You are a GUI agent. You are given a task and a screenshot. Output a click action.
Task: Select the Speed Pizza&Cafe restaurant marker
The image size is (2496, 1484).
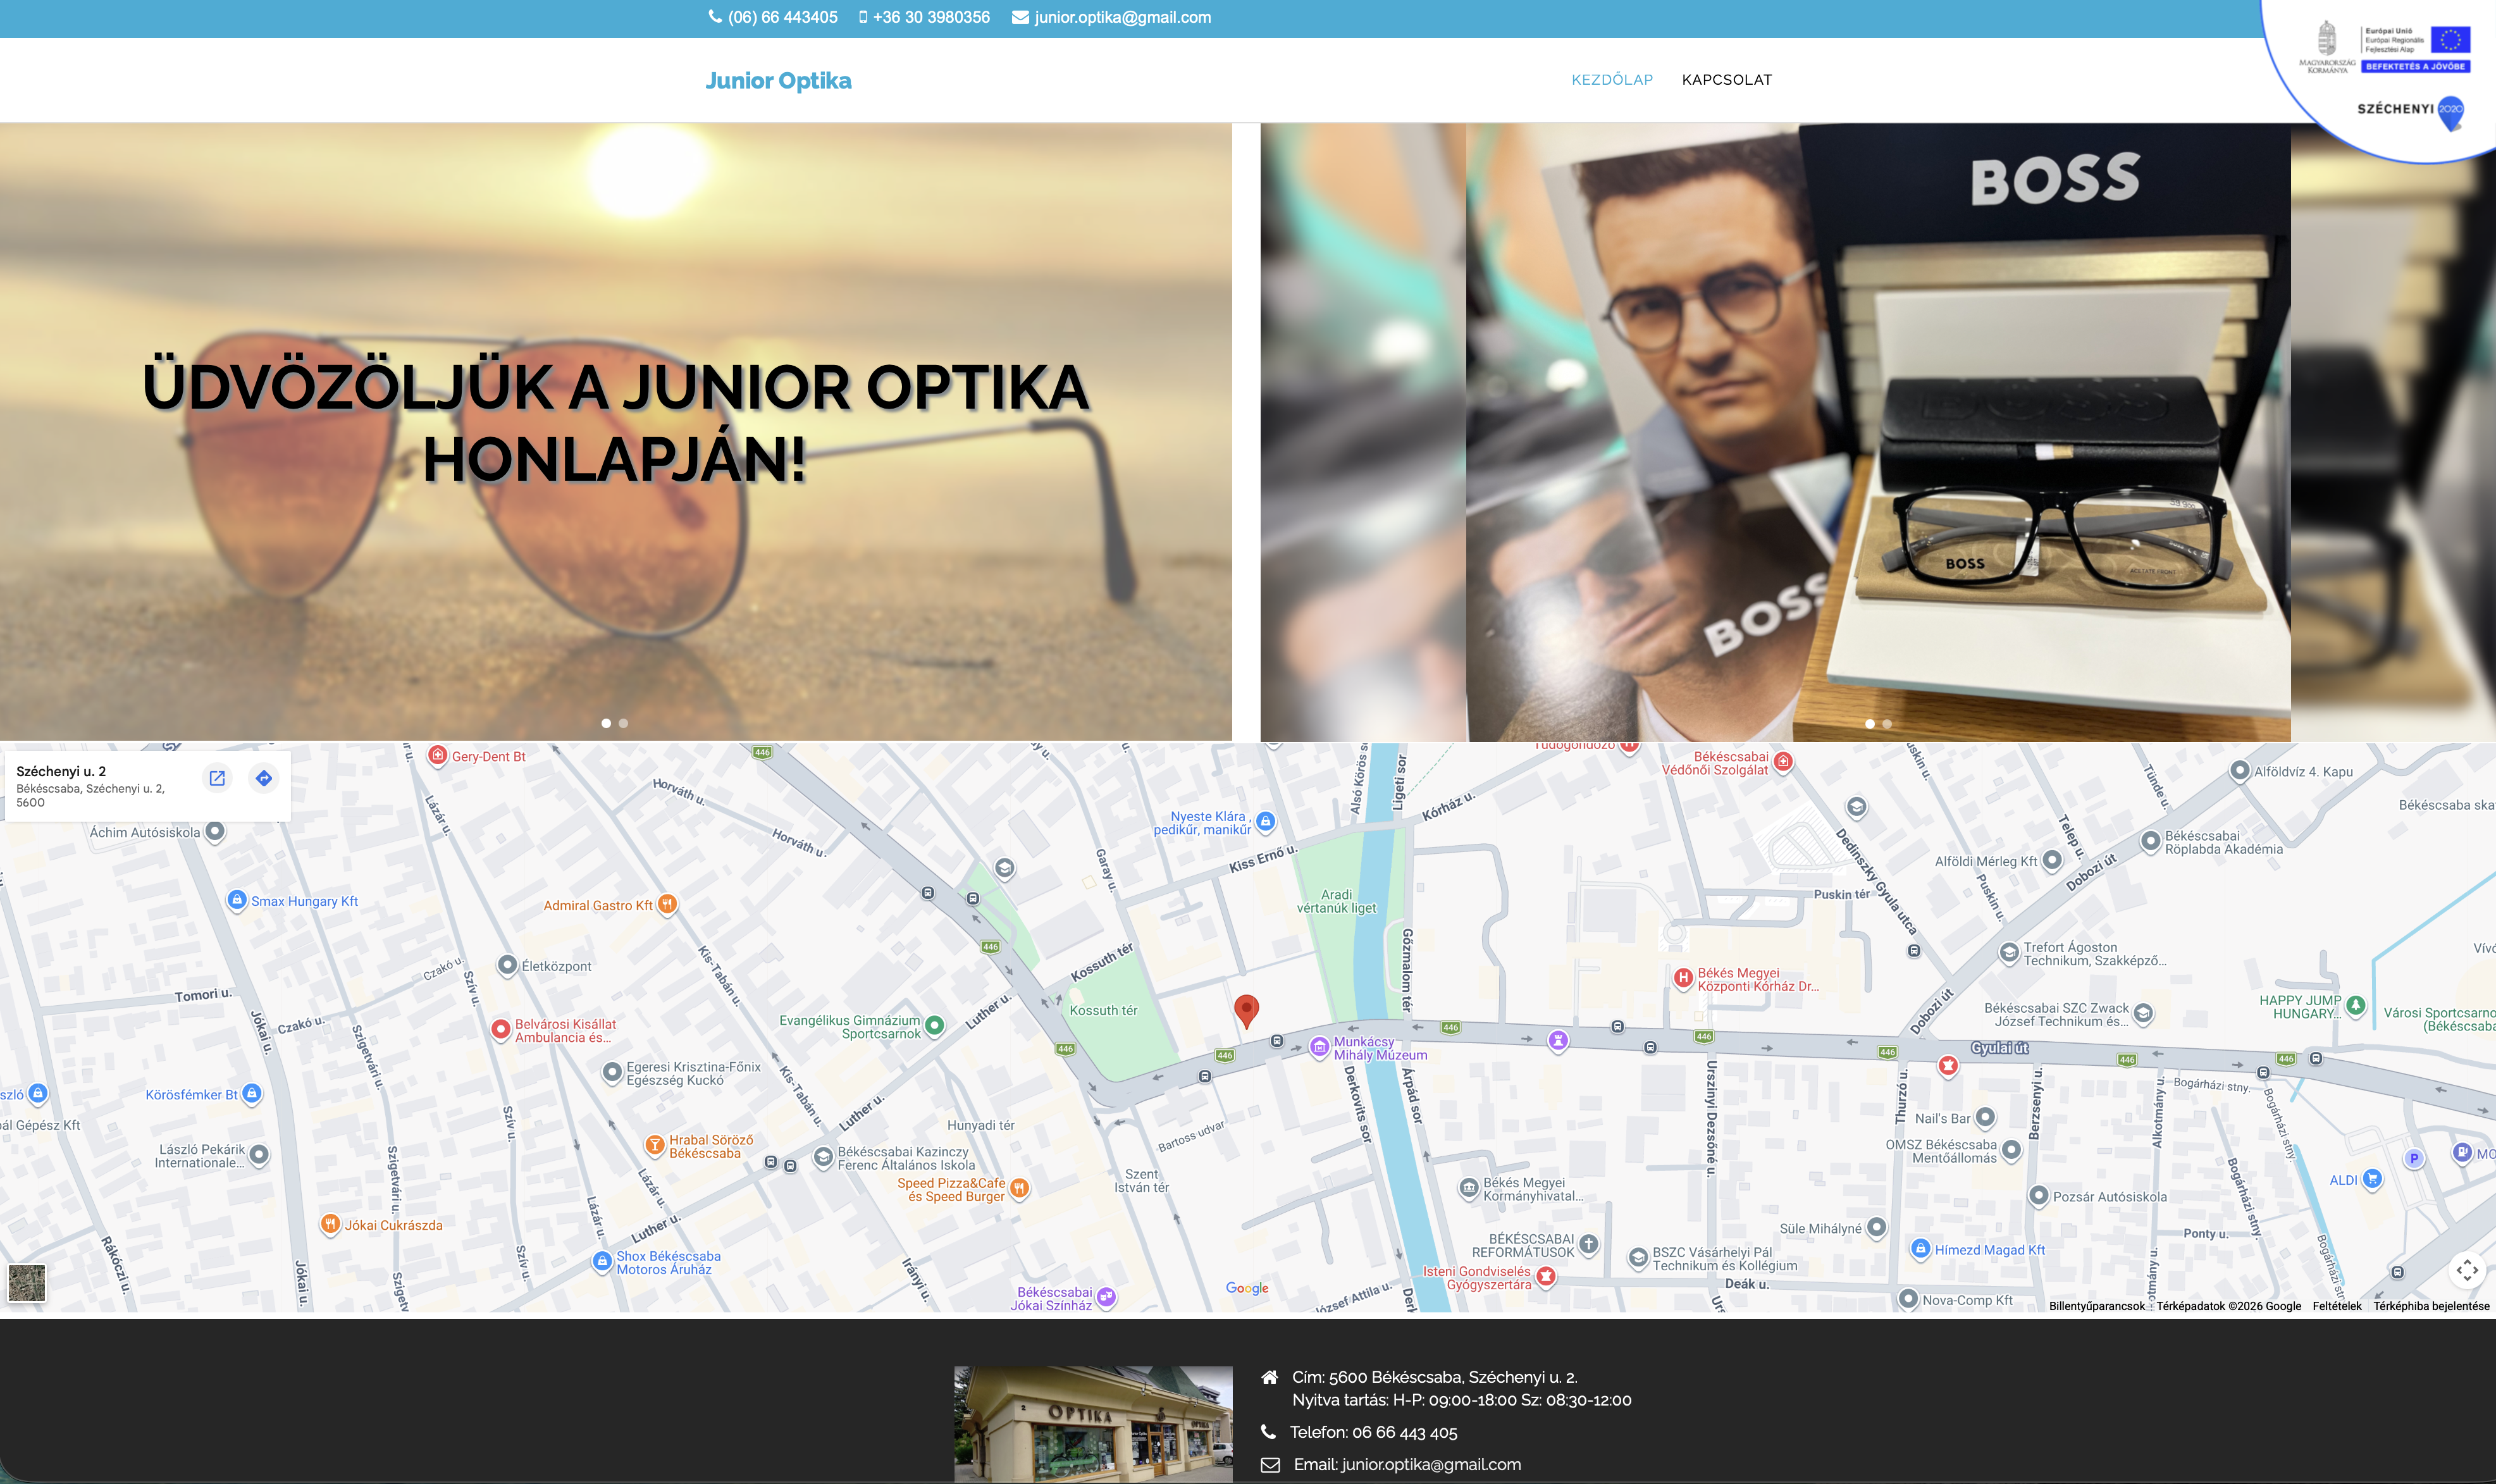click(1019, 1188)
